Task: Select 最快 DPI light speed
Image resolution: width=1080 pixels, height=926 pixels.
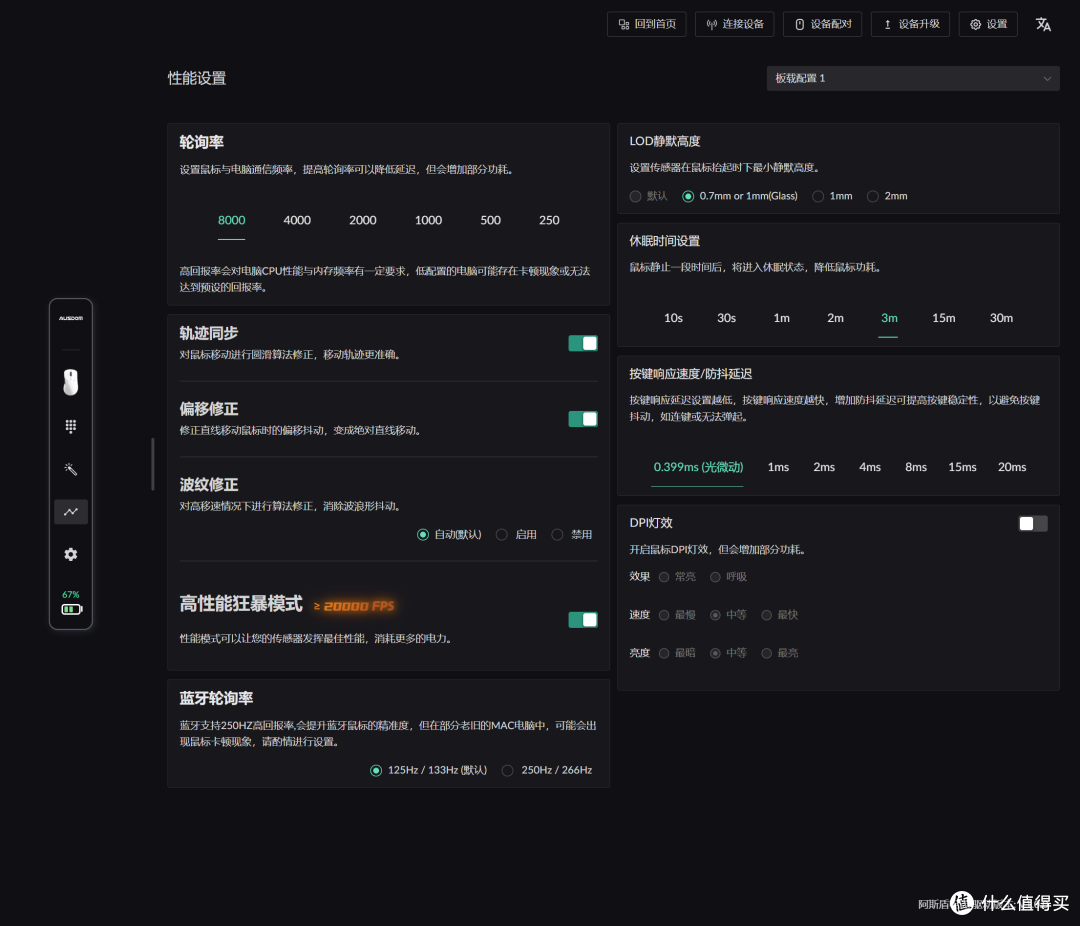Action: [780, 615]
